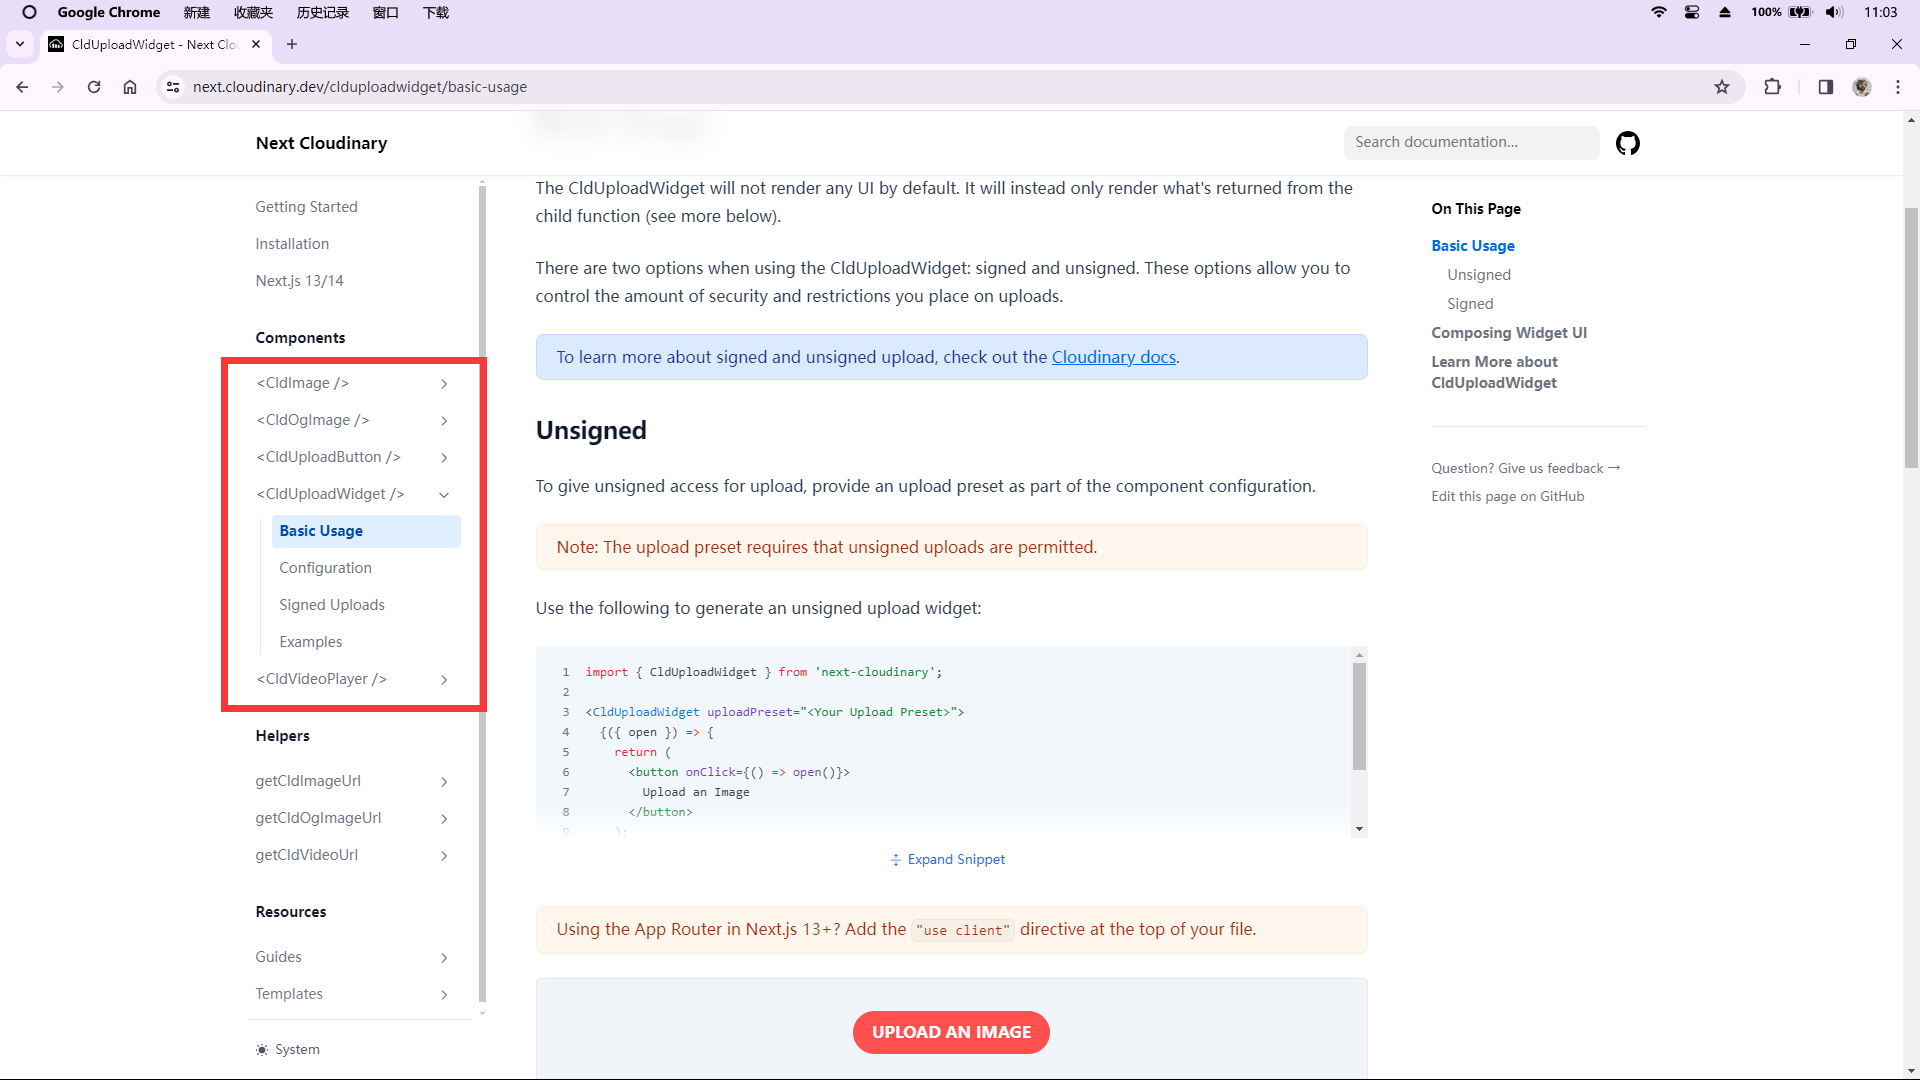1920x1080 pixels.
Task: Close the CldUploadWidget tab
Action: click(x=256, y=44)
